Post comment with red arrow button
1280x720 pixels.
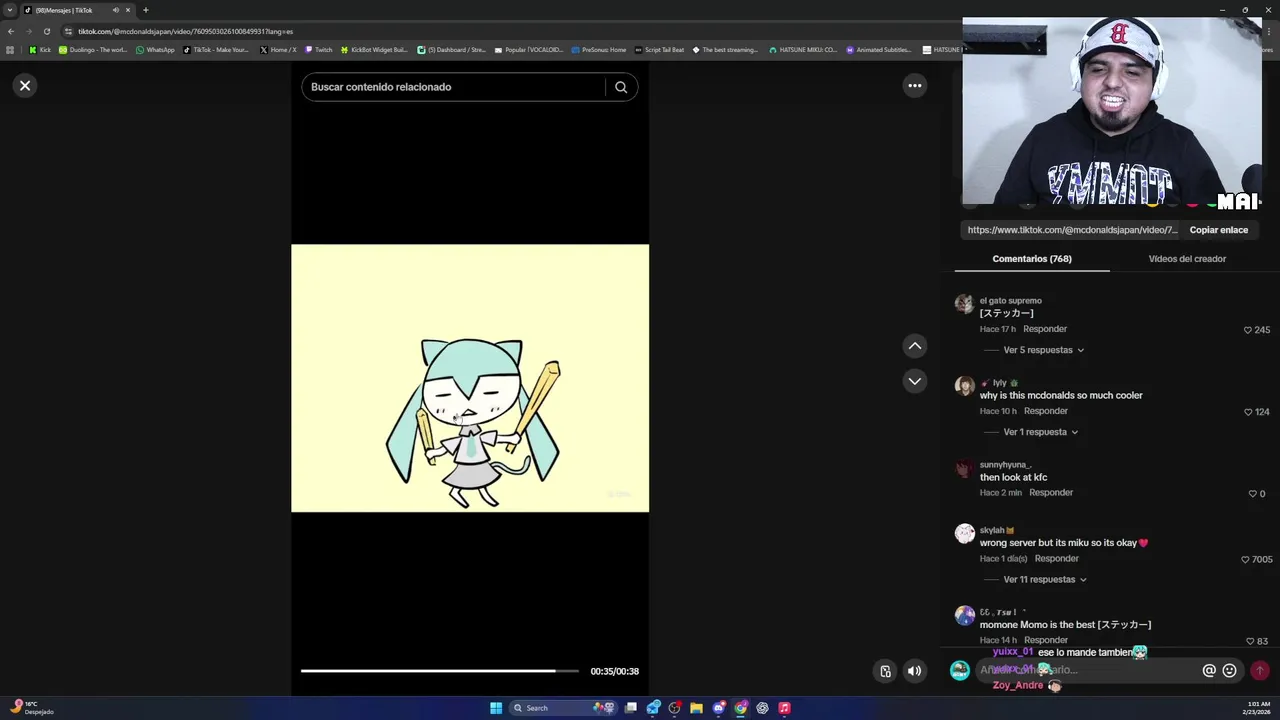pyautogui.click(x=1260, y=671)
